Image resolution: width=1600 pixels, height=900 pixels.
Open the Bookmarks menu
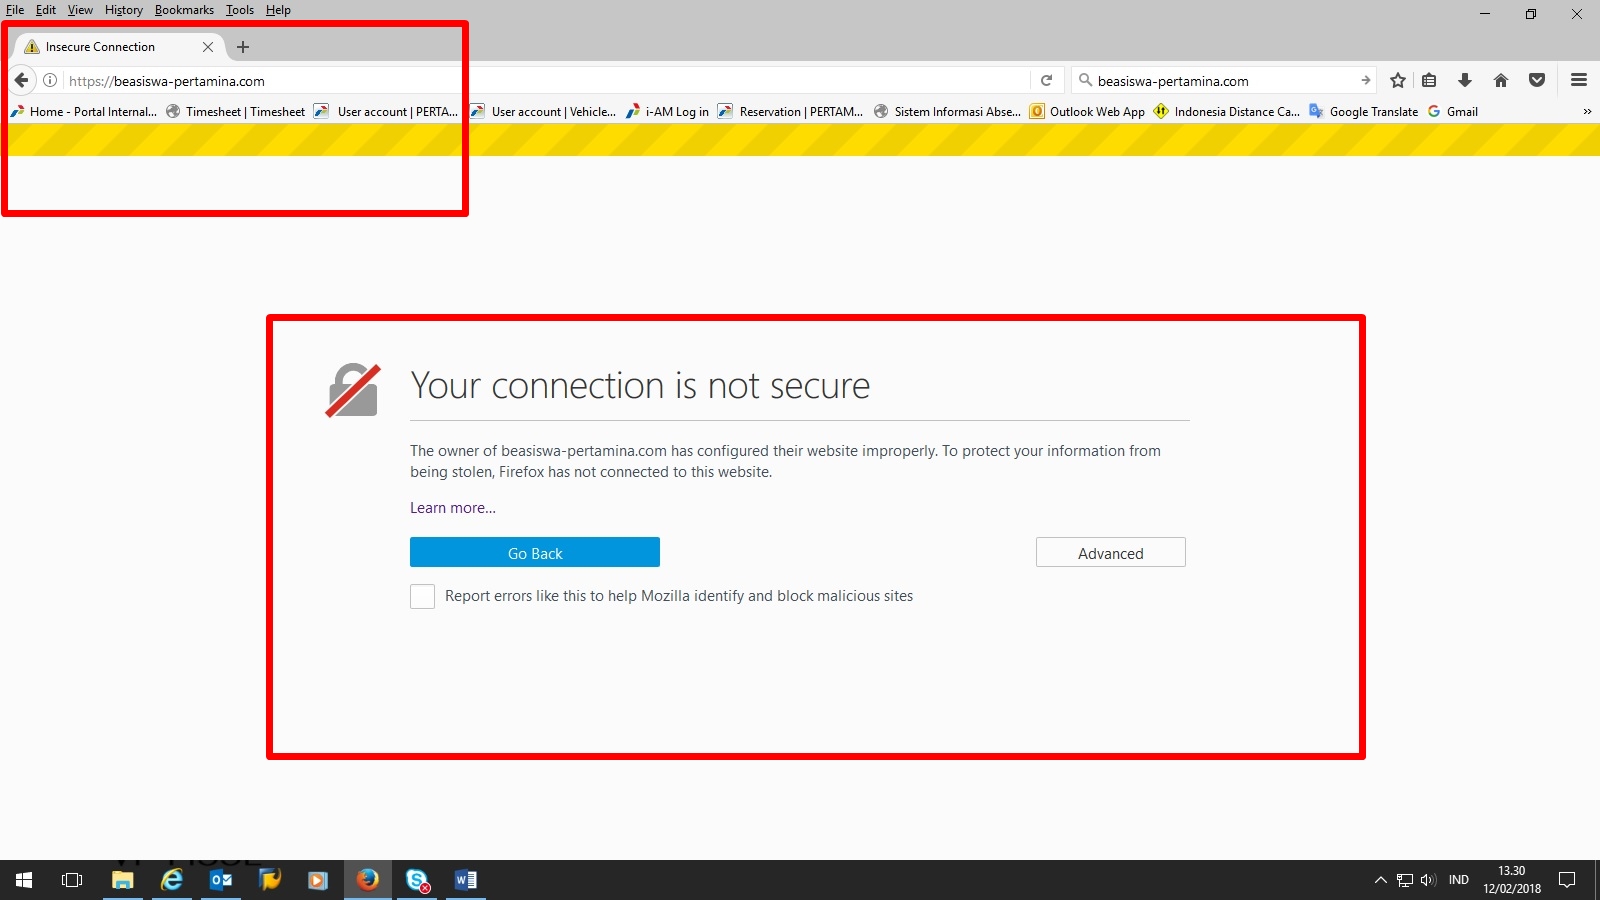(x=184, y=10)
